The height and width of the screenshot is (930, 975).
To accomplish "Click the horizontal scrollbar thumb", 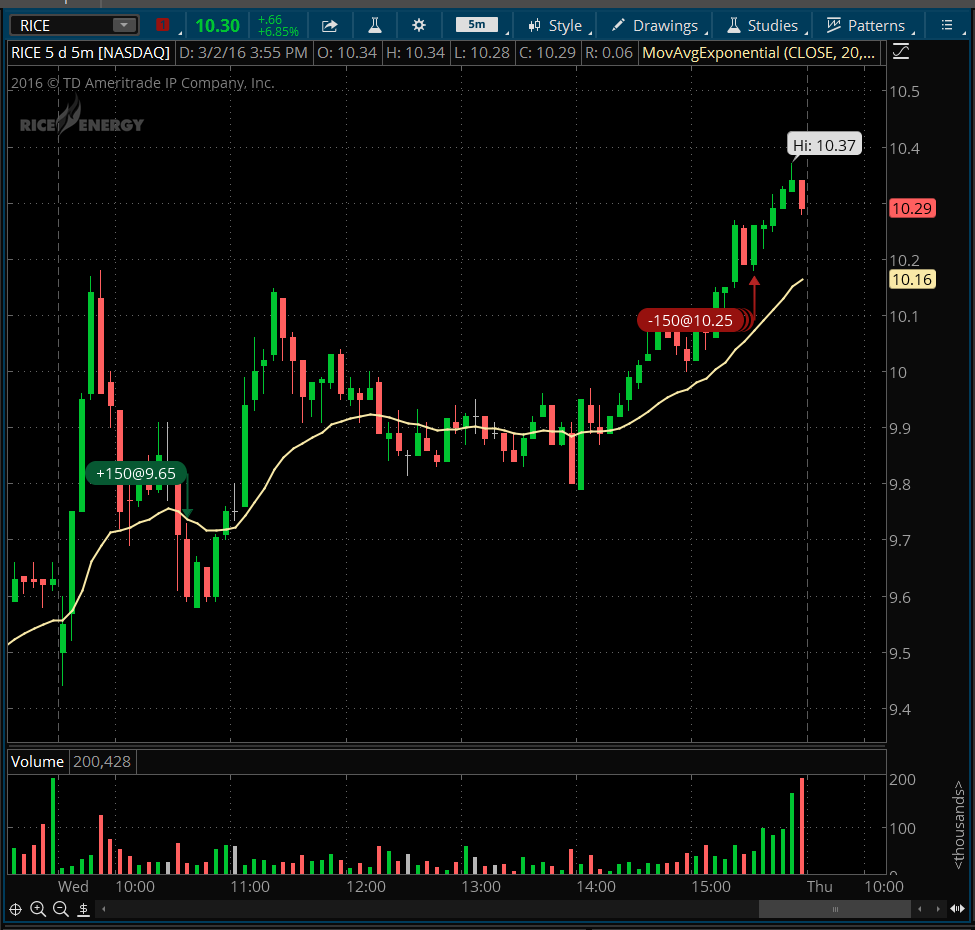I will click(x=834, y=909).
